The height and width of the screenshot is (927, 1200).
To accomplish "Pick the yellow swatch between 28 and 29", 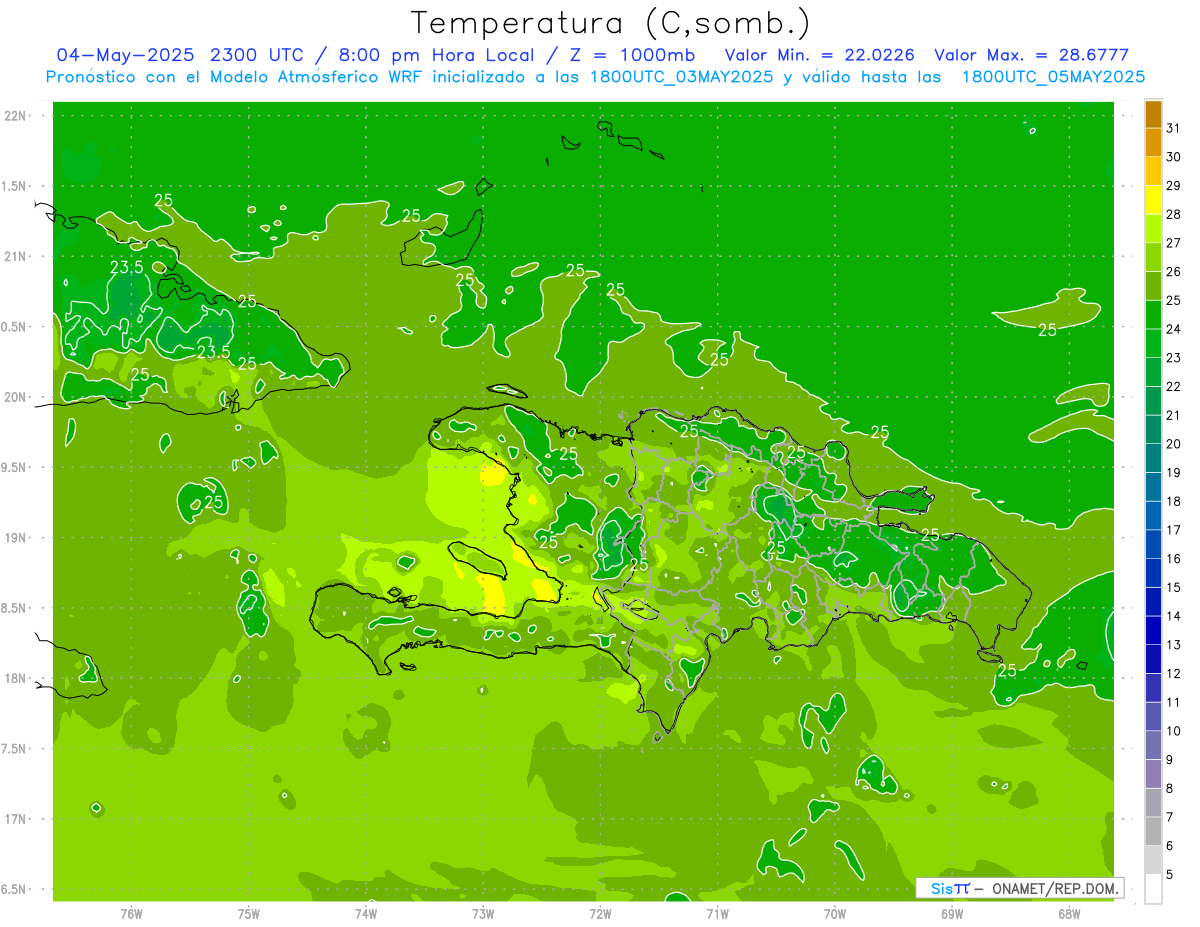I will 1153,200.
